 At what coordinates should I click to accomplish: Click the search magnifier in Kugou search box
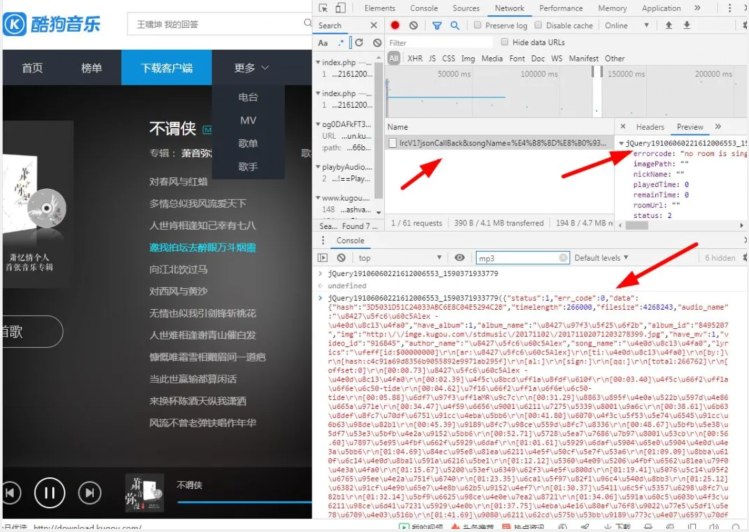coord(308,23)
